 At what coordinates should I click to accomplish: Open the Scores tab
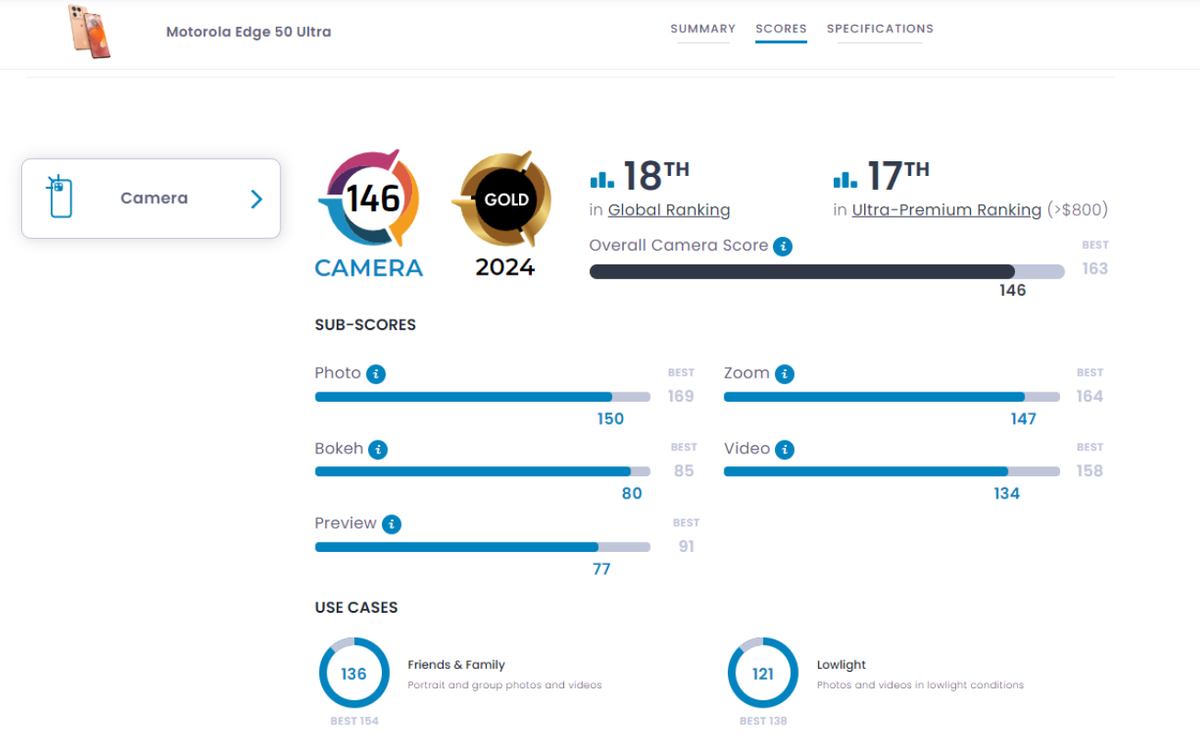coord(781,29)
